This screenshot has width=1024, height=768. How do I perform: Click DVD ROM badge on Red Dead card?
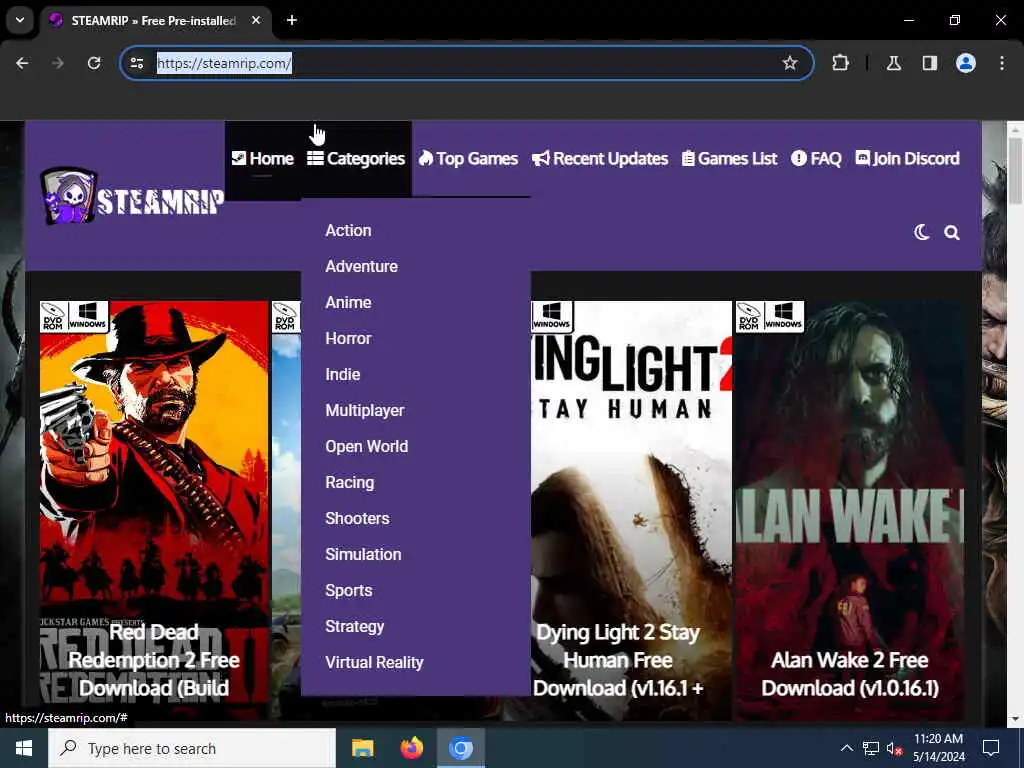[x=53, y=317]
